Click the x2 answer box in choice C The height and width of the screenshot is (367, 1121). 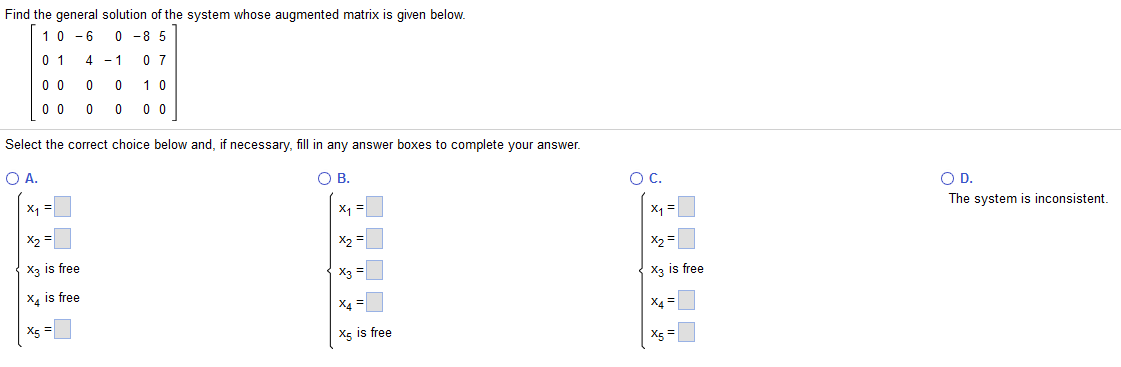tap(687, 237)
